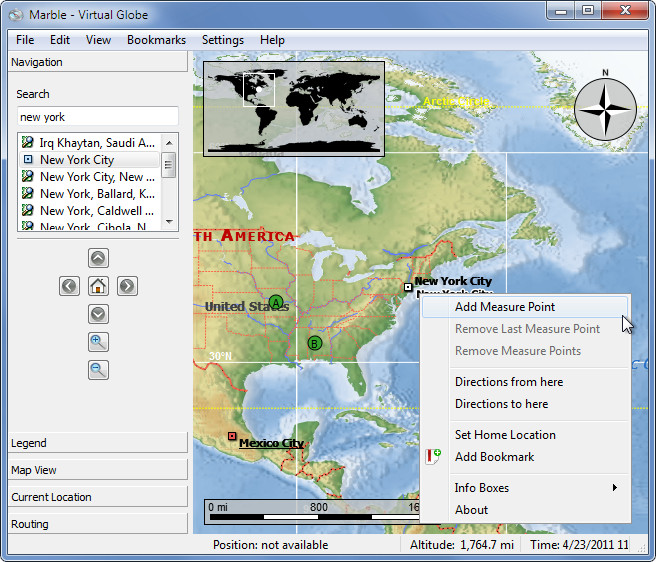Click the navigate down arrow button

98,314
